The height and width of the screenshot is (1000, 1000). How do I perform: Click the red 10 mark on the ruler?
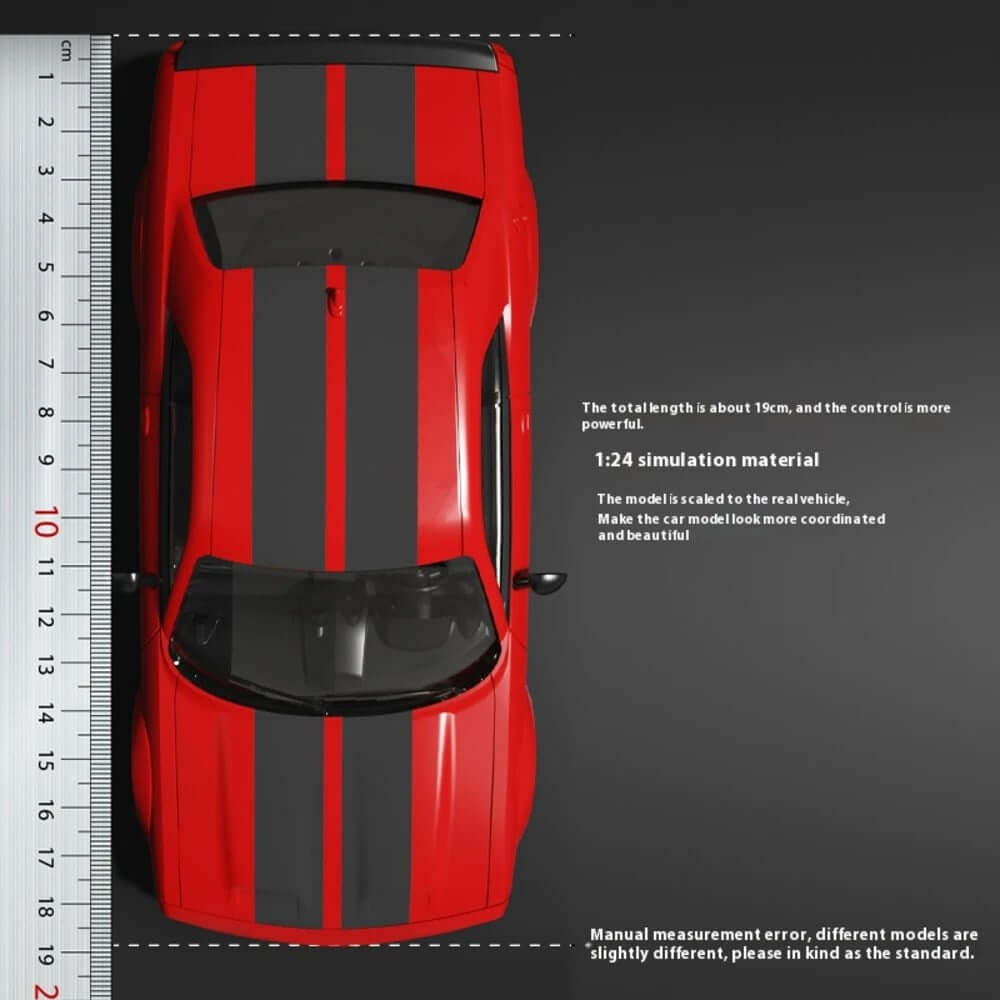(x=46, y=521)
